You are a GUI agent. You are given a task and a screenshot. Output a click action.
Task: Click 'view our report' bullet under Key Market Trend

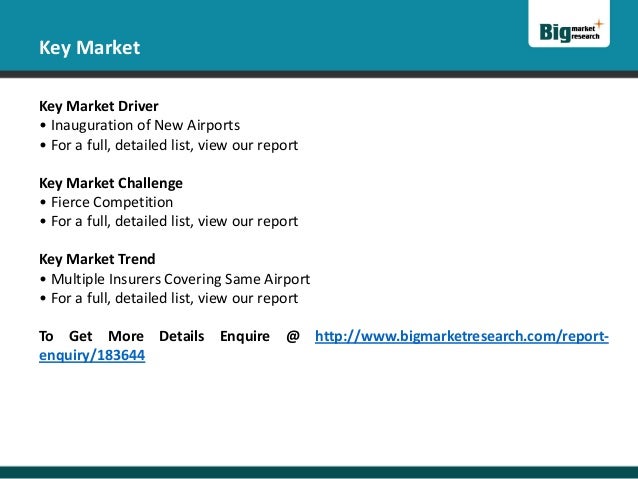click(x=169, y=298)
